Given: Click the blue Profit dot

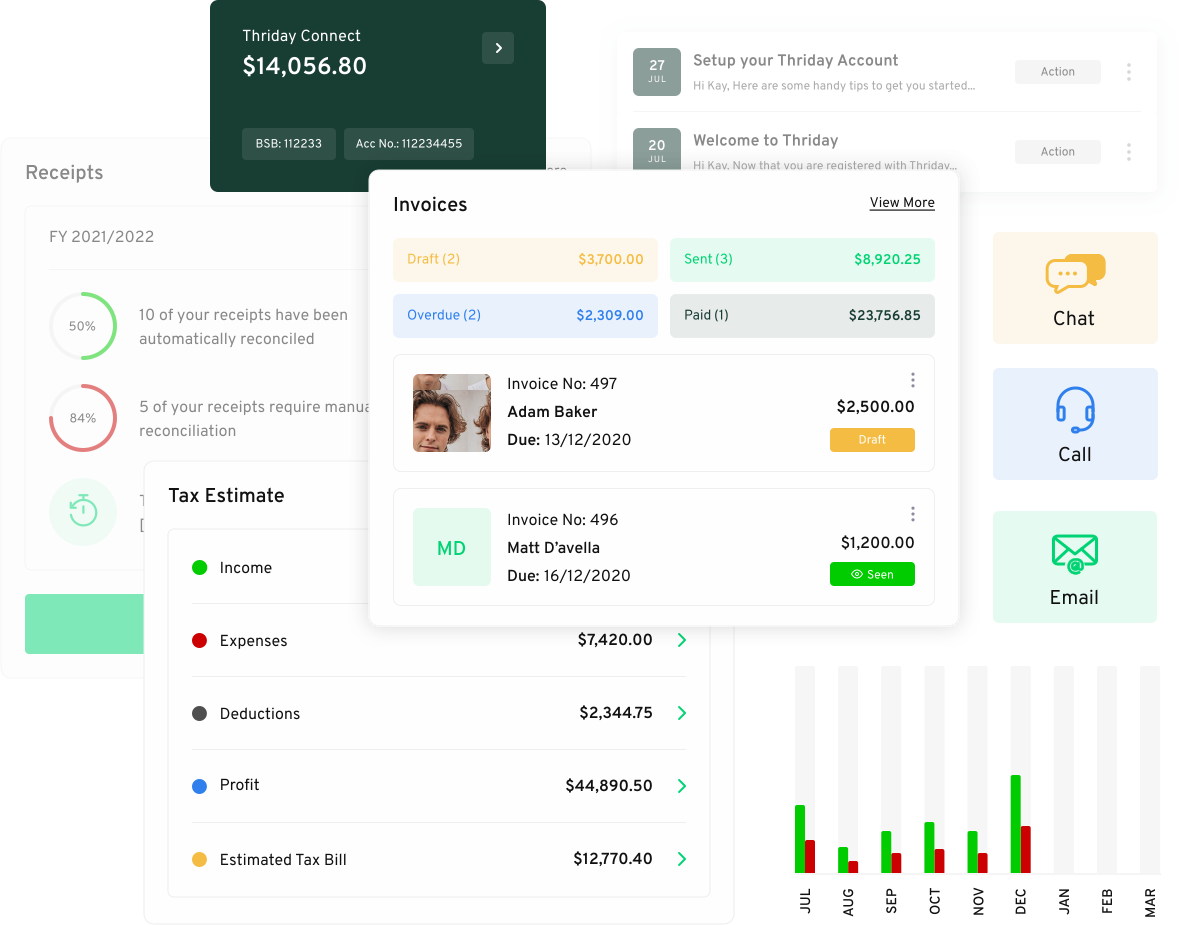Looking at the screenshot, I should 199,787.
